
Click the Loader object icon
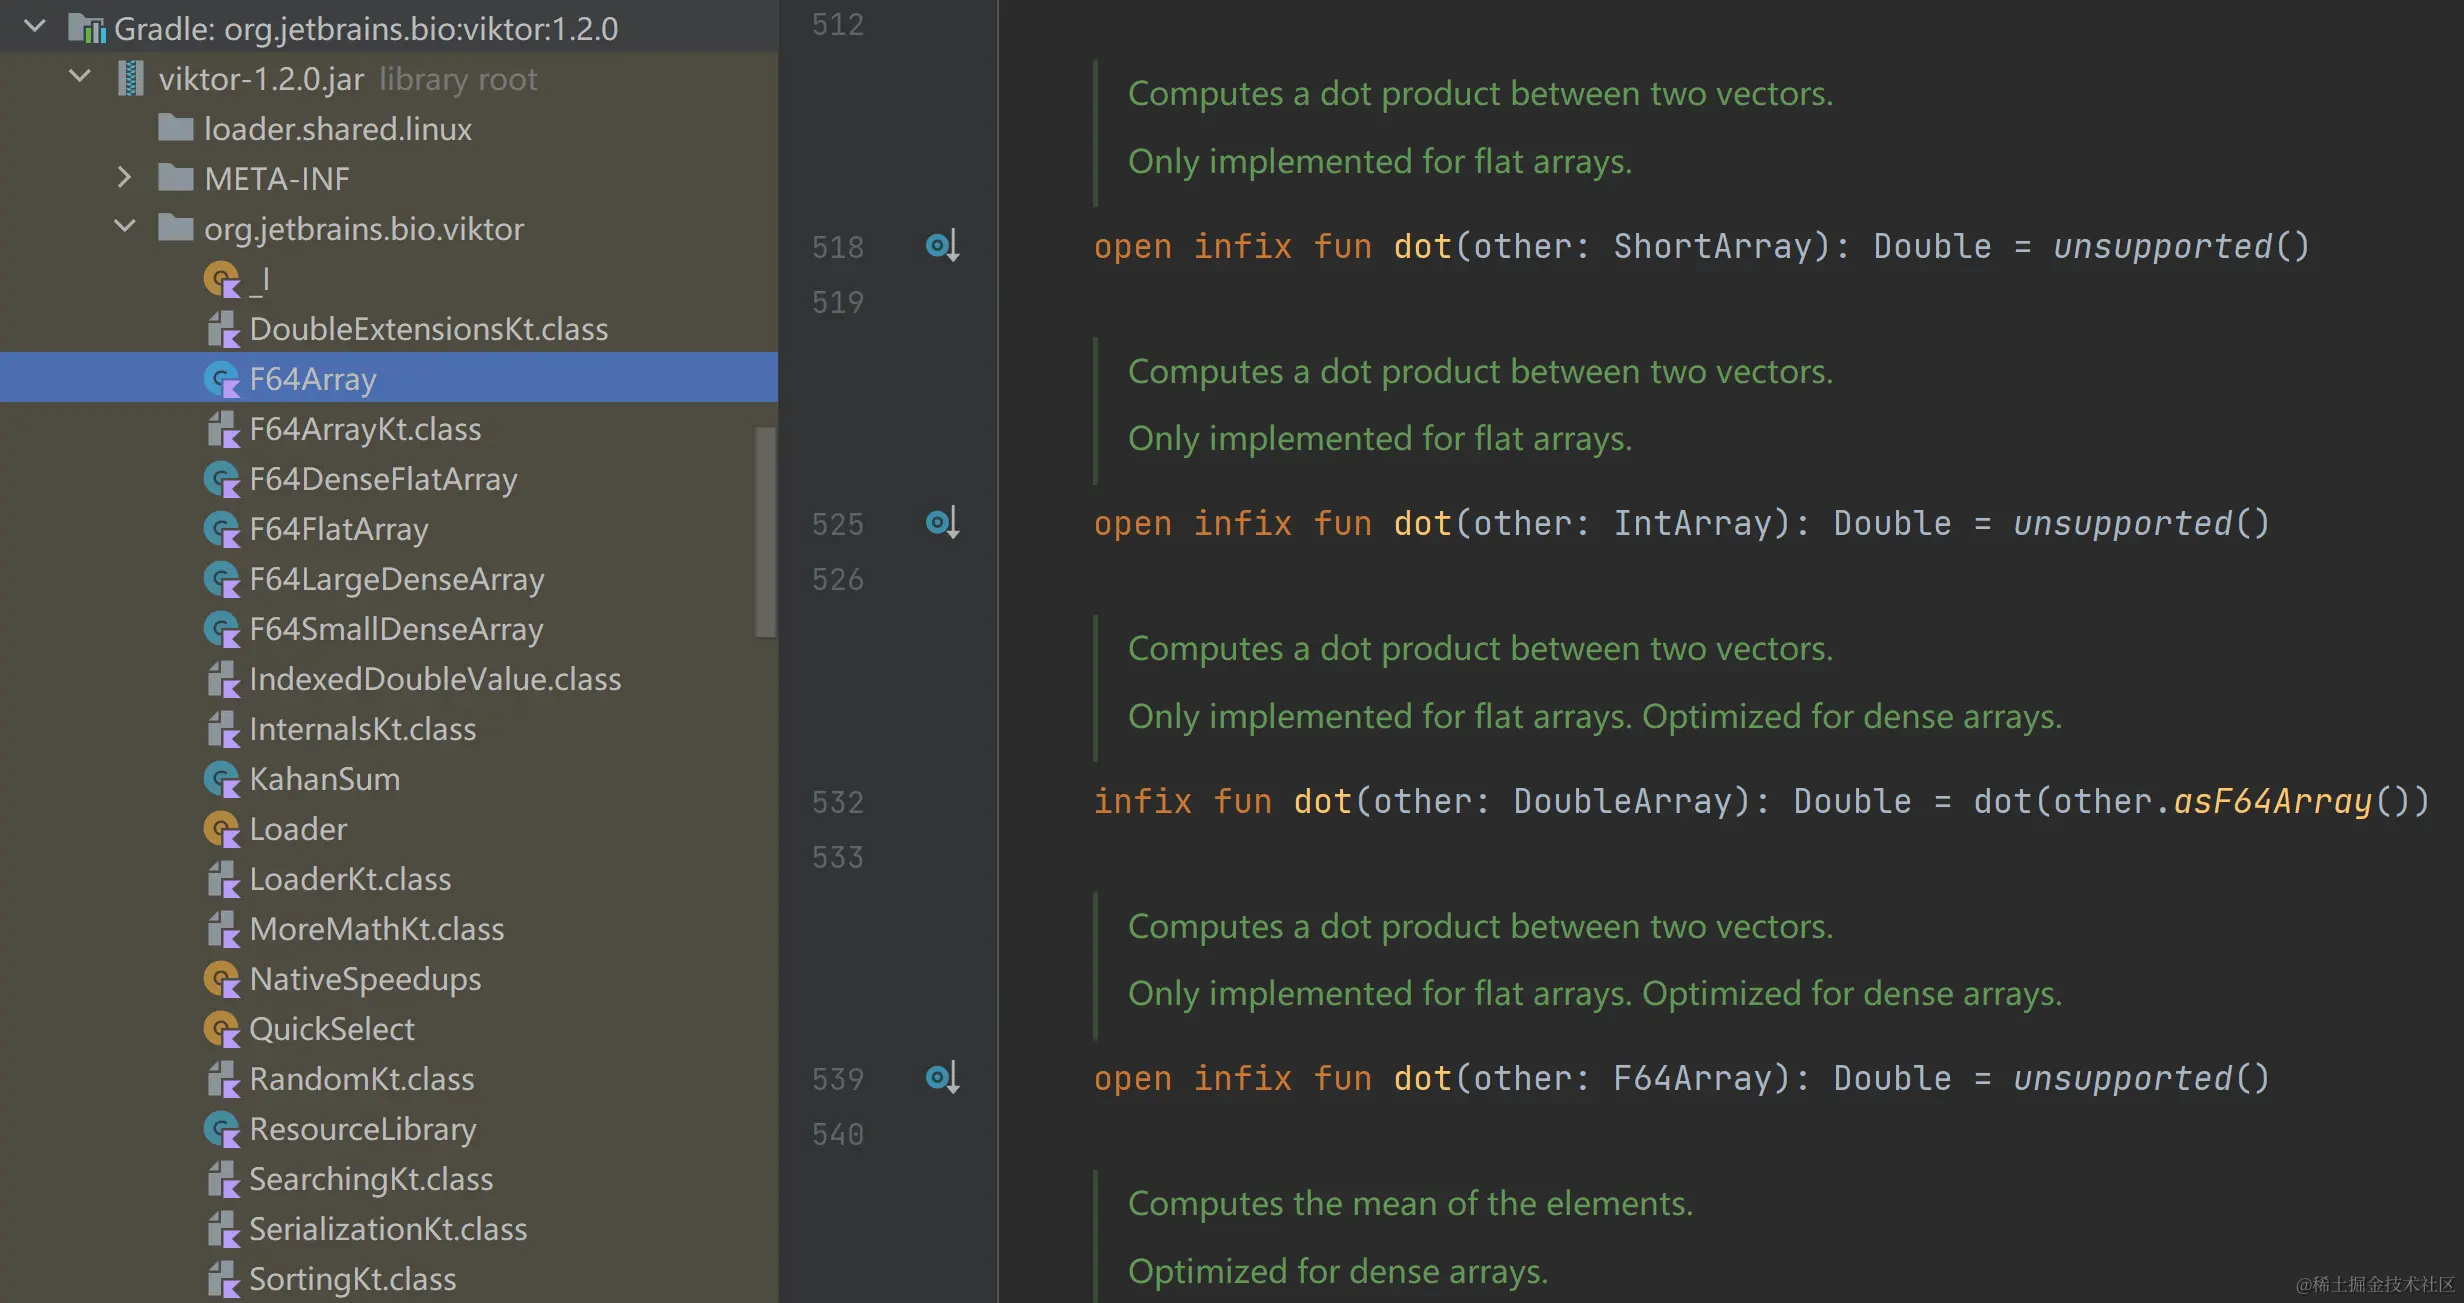pyautogui.click(x=222, y=829)
